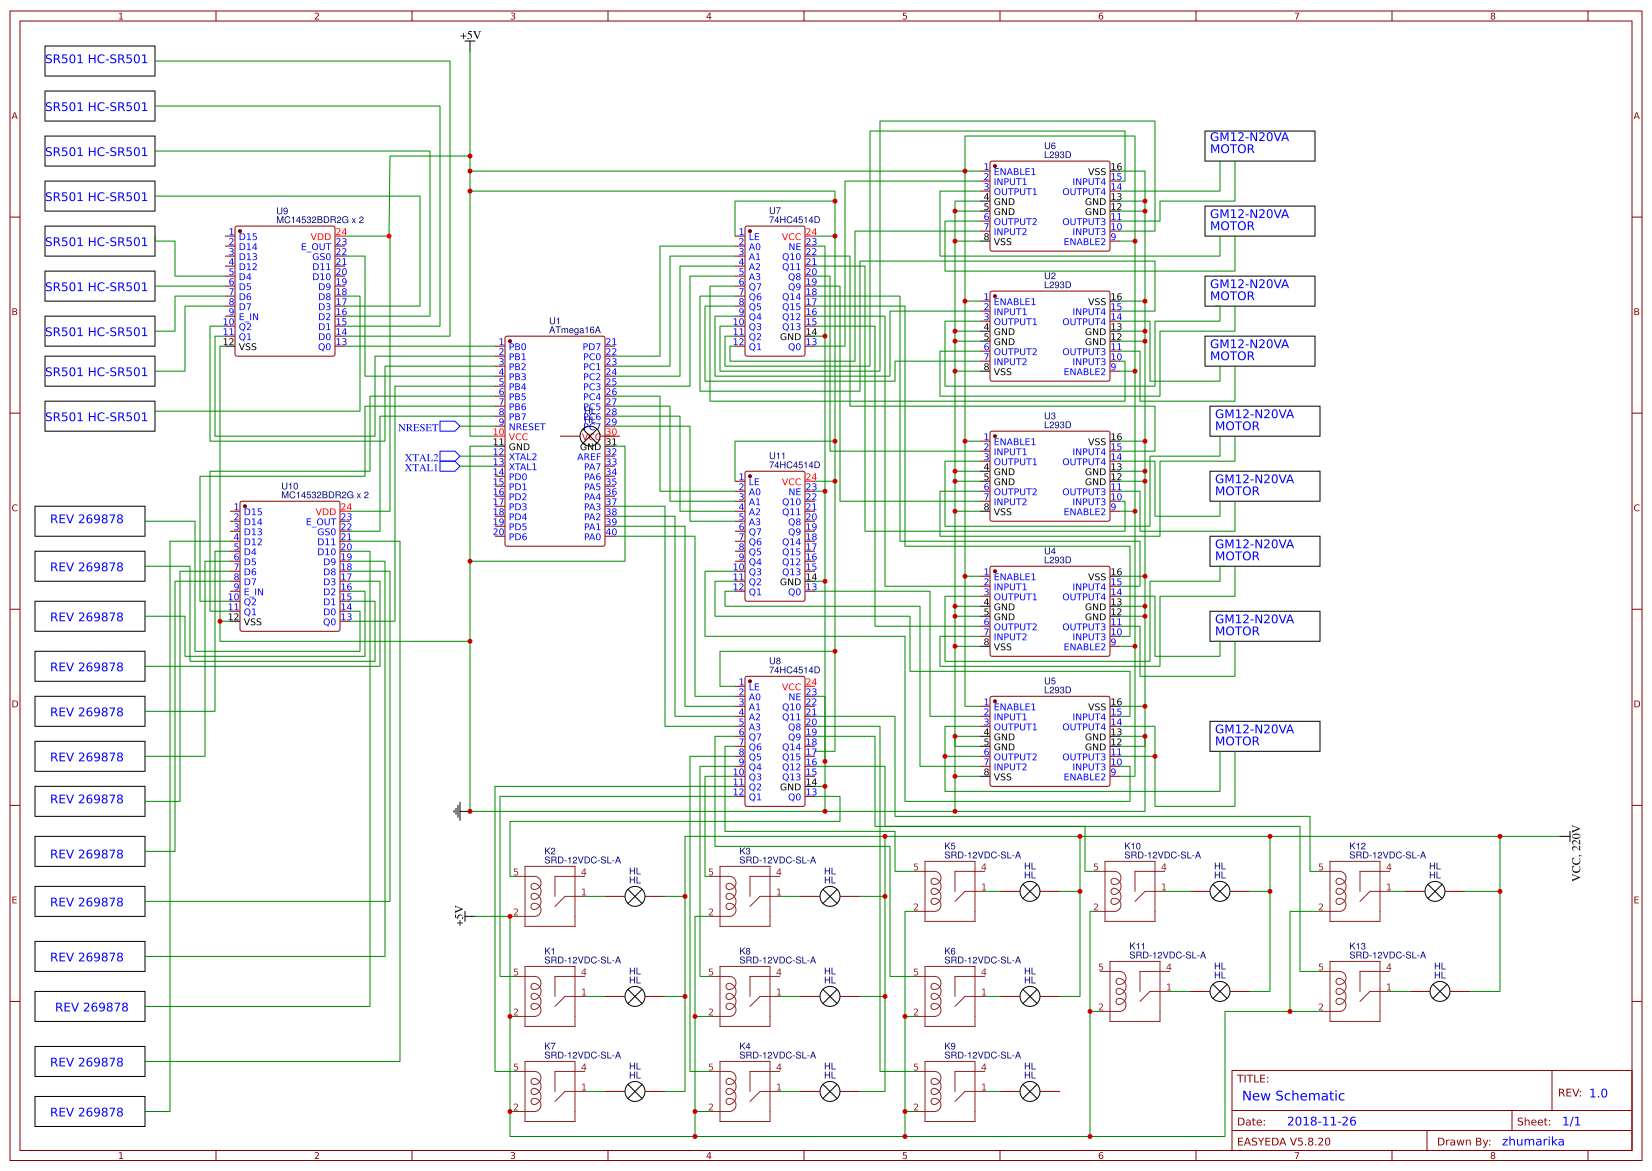Select the 74HC4514D decoder U7
Viewport: 1652px width, 1171px height.
tap(775, 290)
